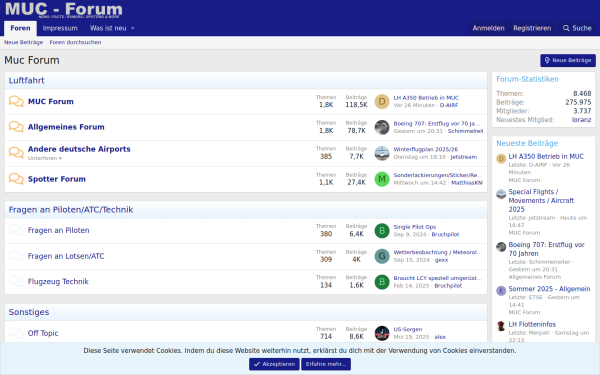
Task: Open the Neue Beiträge sub-navigation link
Action: tap(23, 42)
